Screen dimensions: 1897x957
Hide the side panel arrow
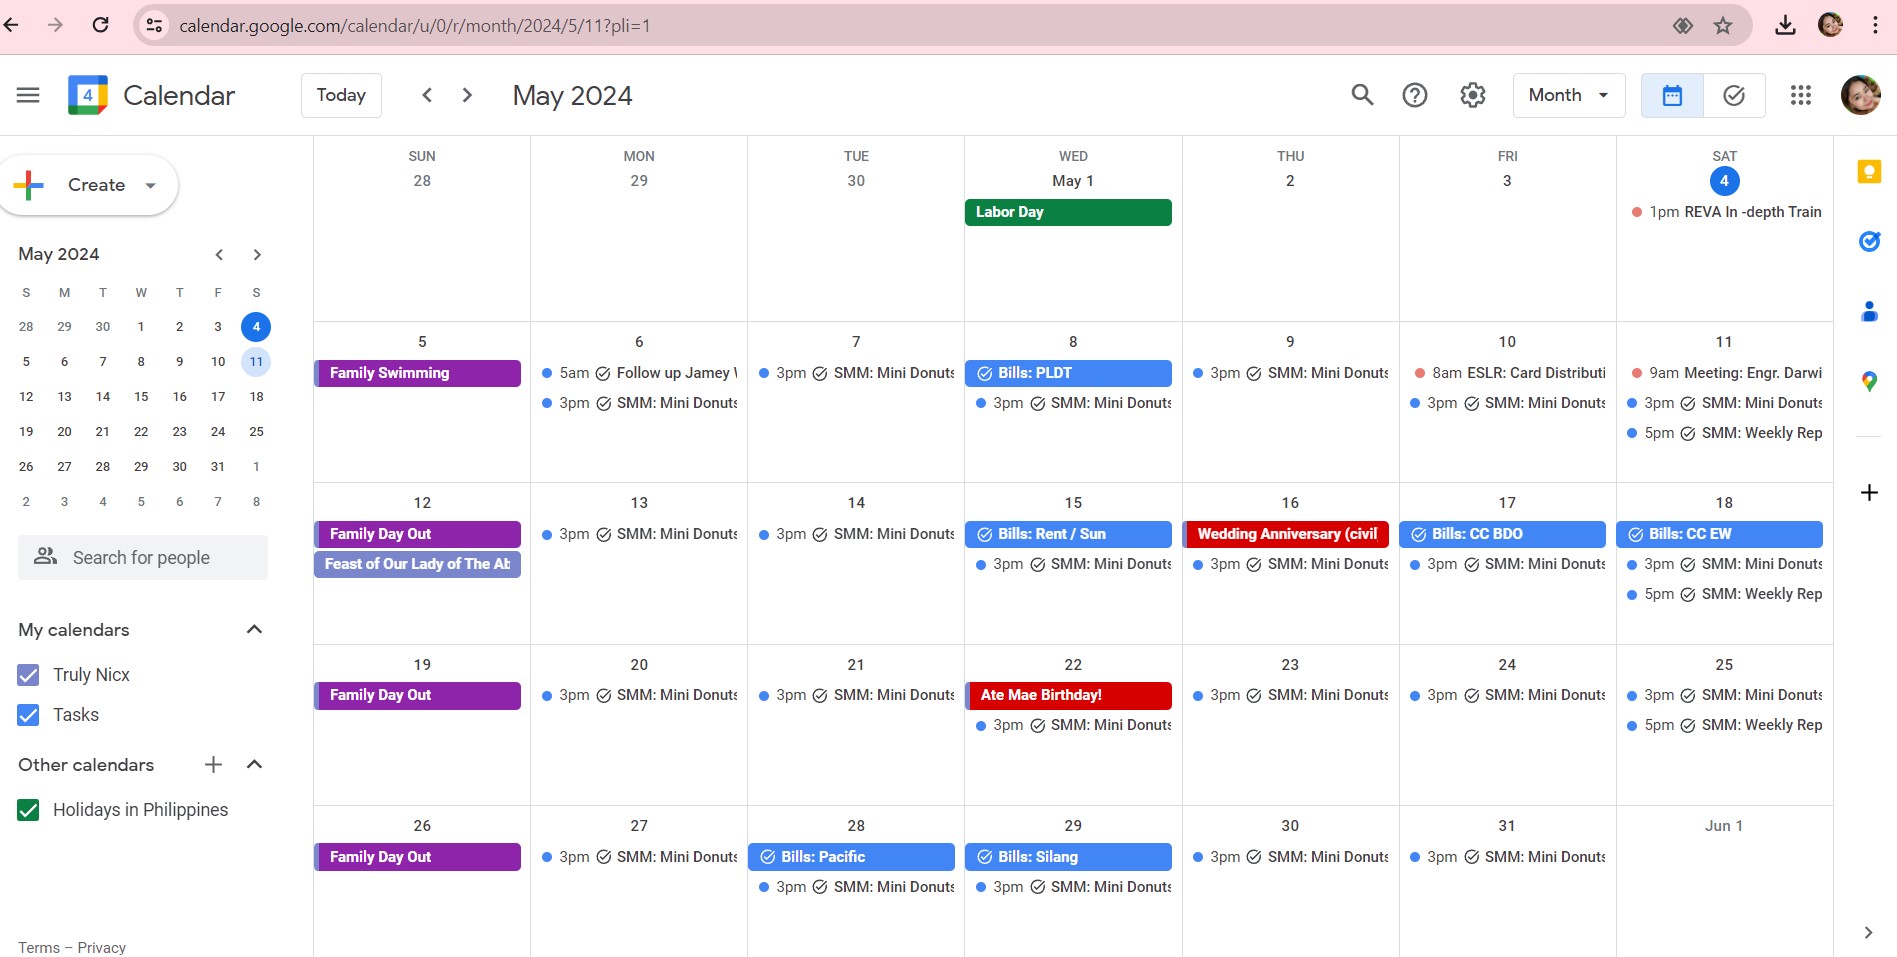[x=1868, y=932]
